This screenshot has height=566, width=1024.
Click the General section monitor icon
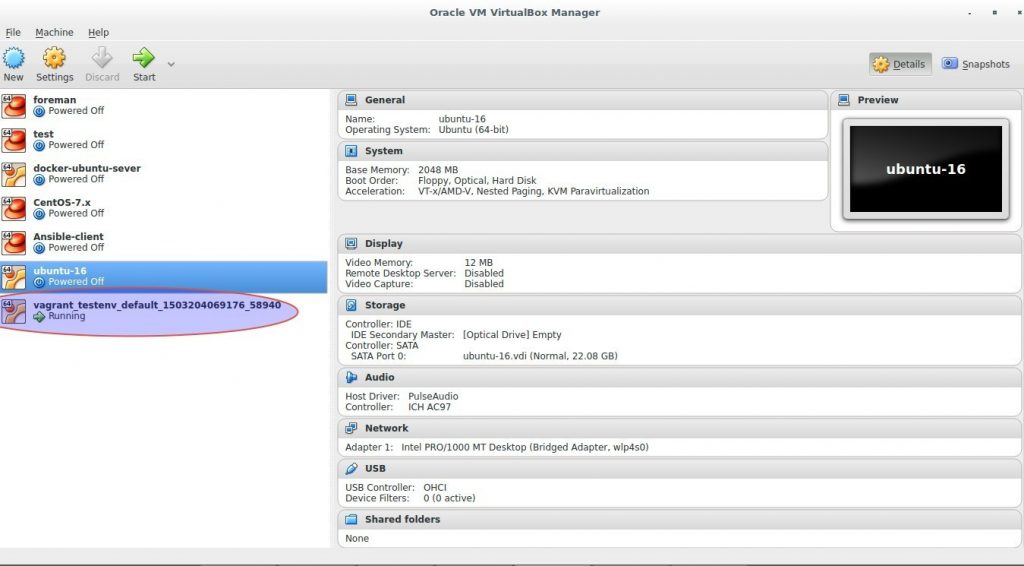[351, 100]
